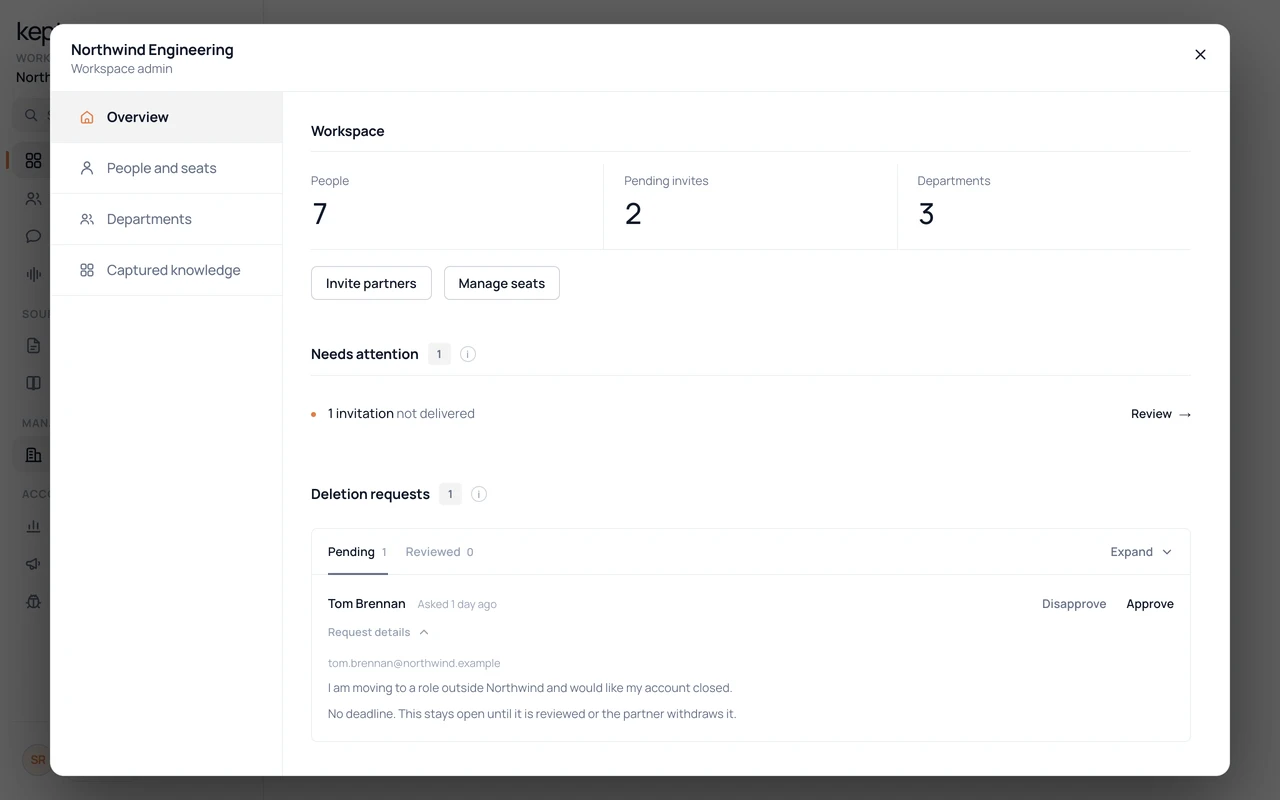Open the Overview section
Viewport: 1280px width, 800px height.
pos(166,117)
